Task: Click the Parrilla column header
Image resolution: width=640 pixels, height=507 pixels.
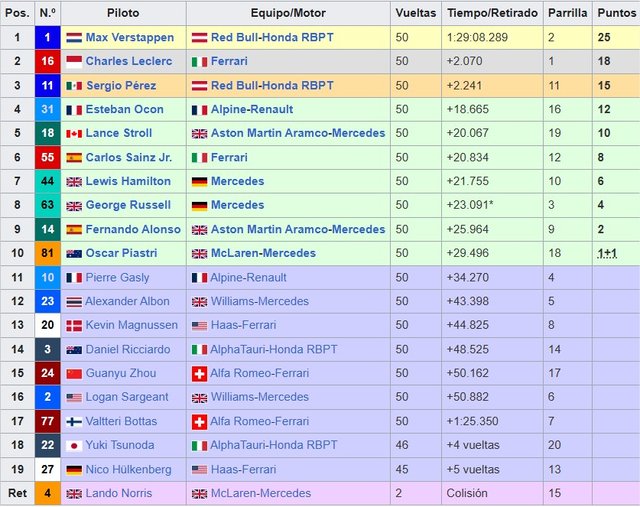Action: click(x=568, y=13)
